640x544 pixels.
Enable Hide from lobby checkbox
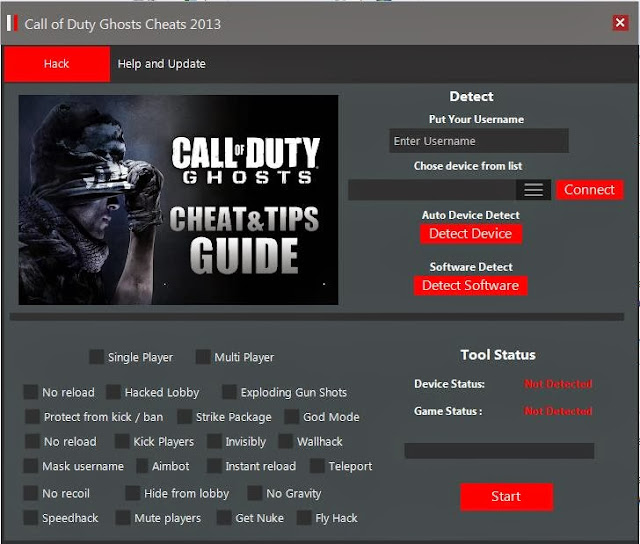tap(133, 493)
